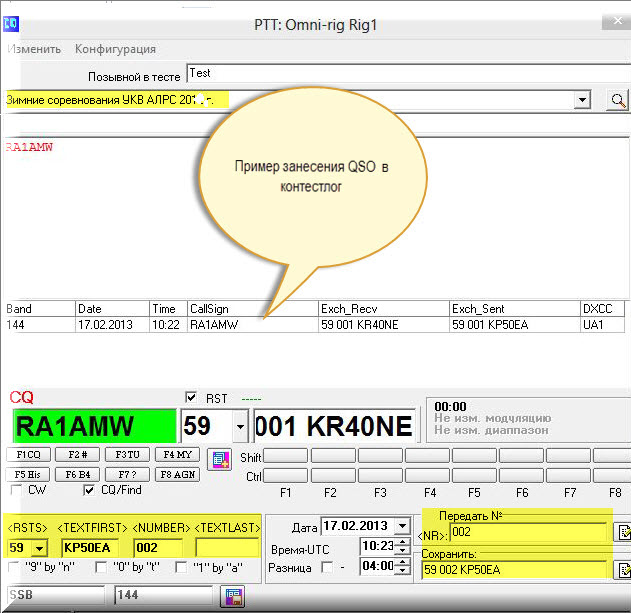
Task: Open the Конфигурация menu
Action: click(115, 49)
